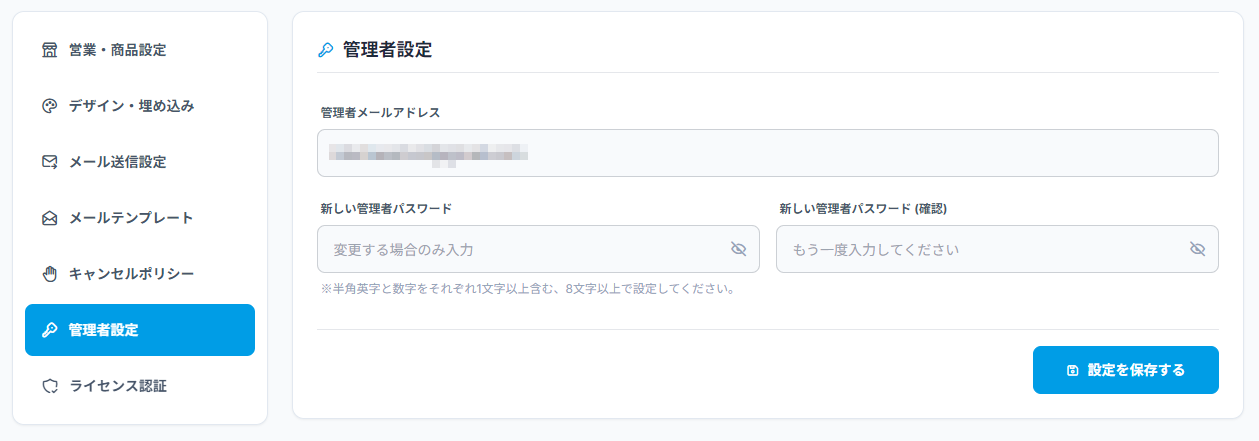Open ライセンス認証 settings
Screen dimensions: 1259x441
pyautogui.click(x=140, y=386)
